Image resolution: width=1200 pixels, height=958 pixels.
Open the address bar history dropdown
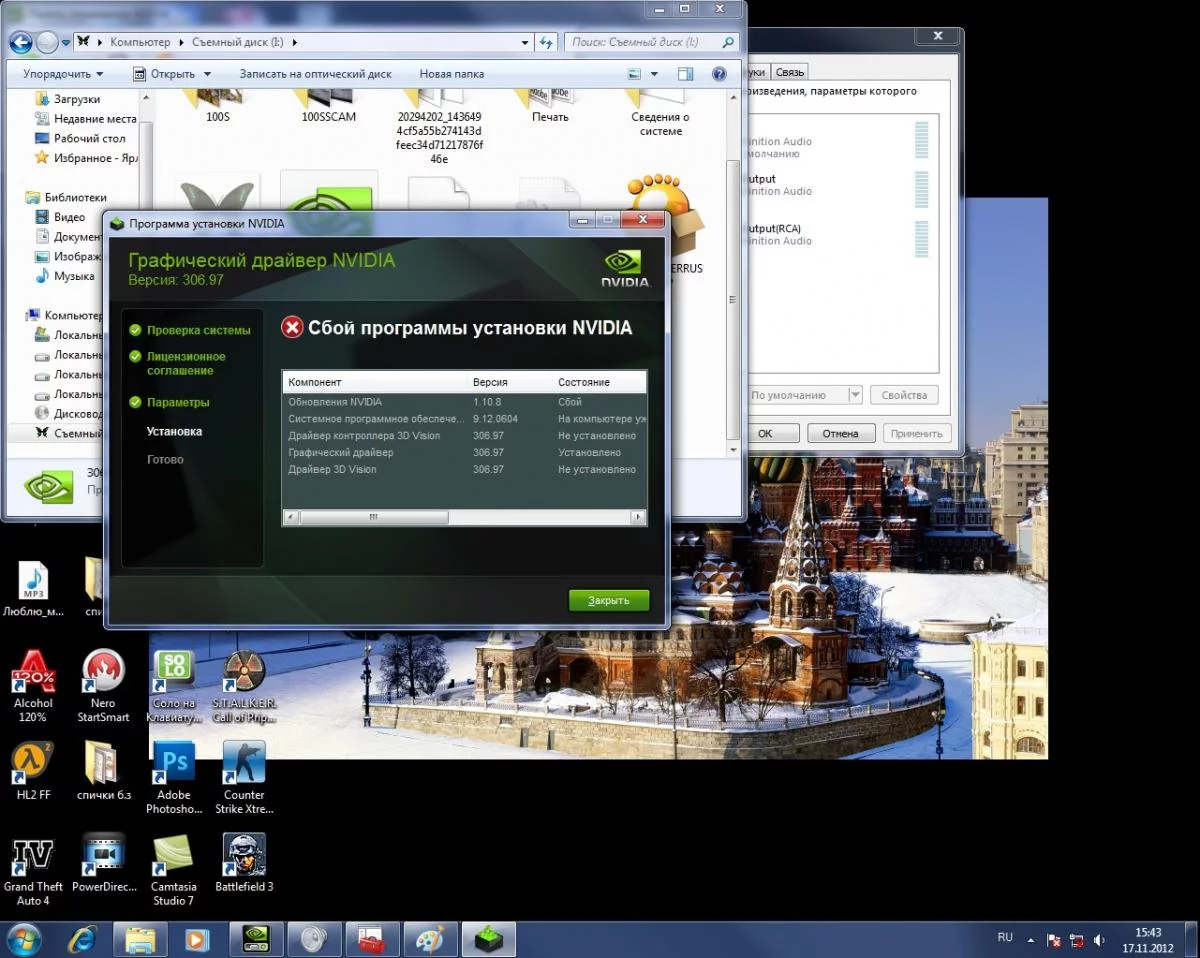coord(526,43)
